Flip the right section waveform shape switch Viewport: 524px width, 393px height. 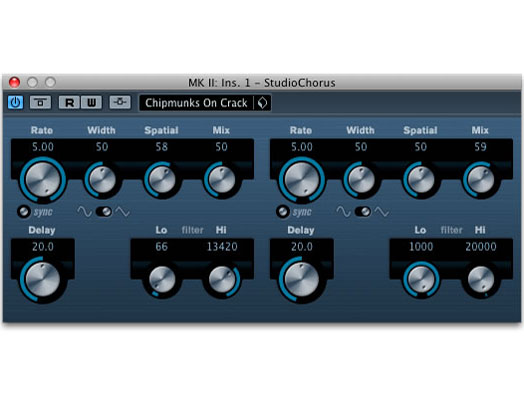[x=363, y=212]
